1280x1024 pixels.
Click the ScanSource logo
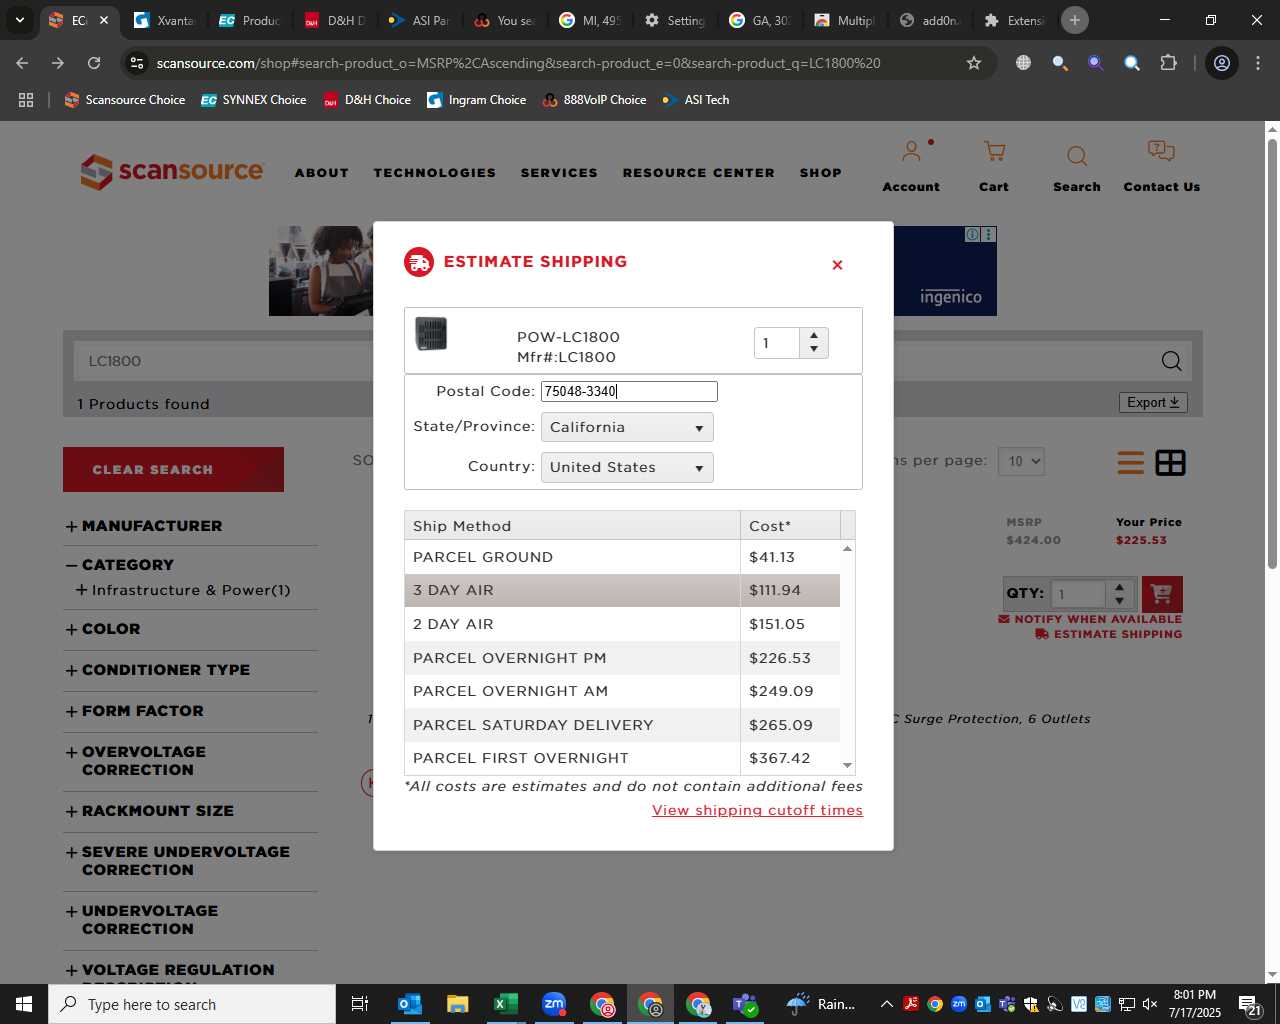(x=171, y=171)
